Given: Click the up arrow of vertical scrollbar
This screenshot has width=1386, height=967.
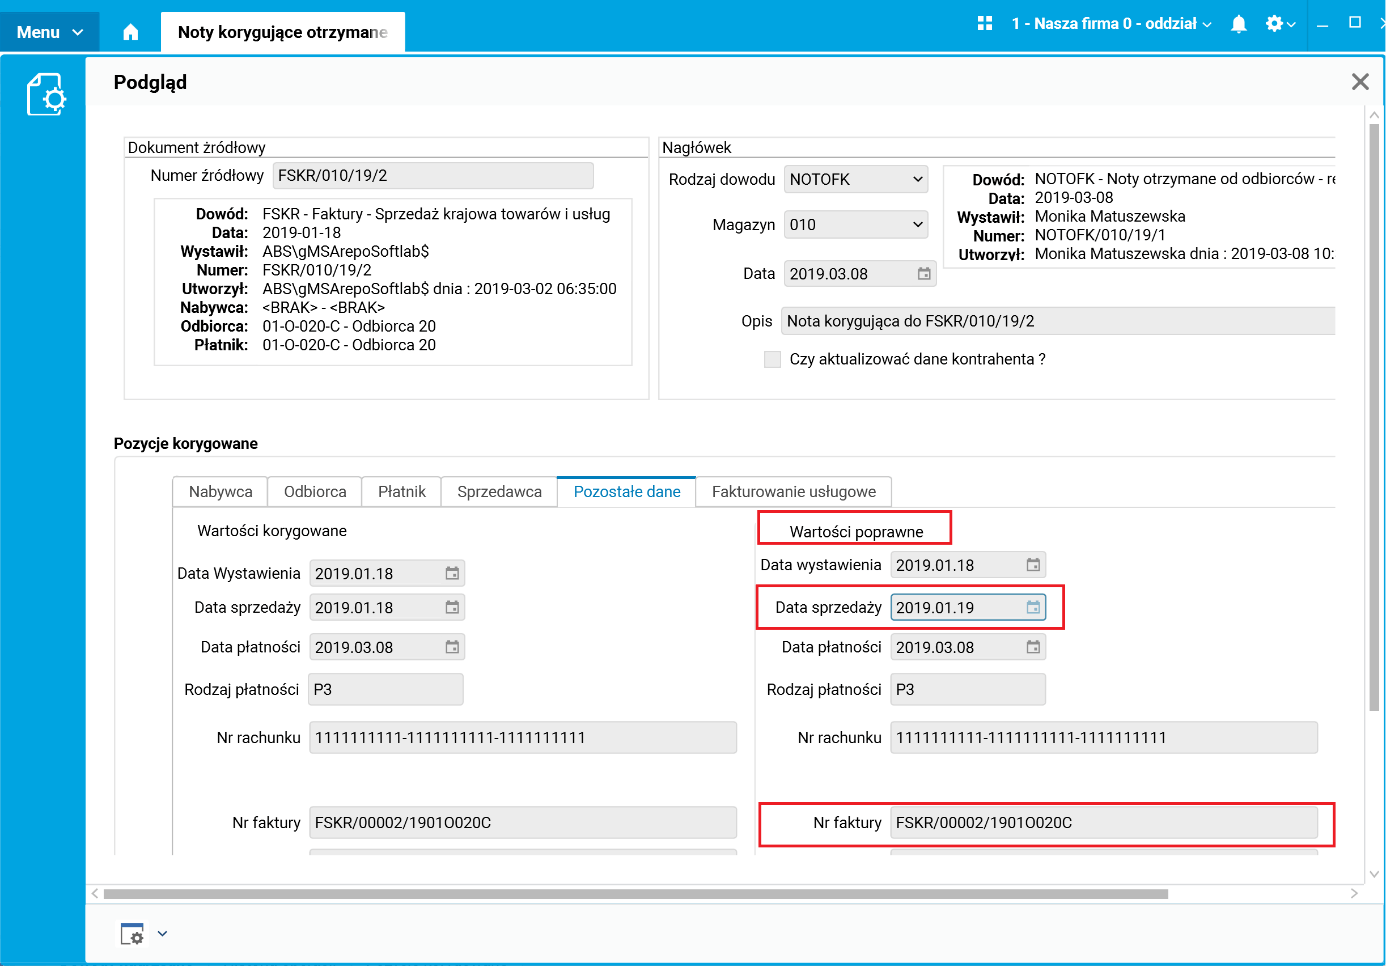Looking at the screenshot, I should pyautogui.click(x=1374, y=115).
